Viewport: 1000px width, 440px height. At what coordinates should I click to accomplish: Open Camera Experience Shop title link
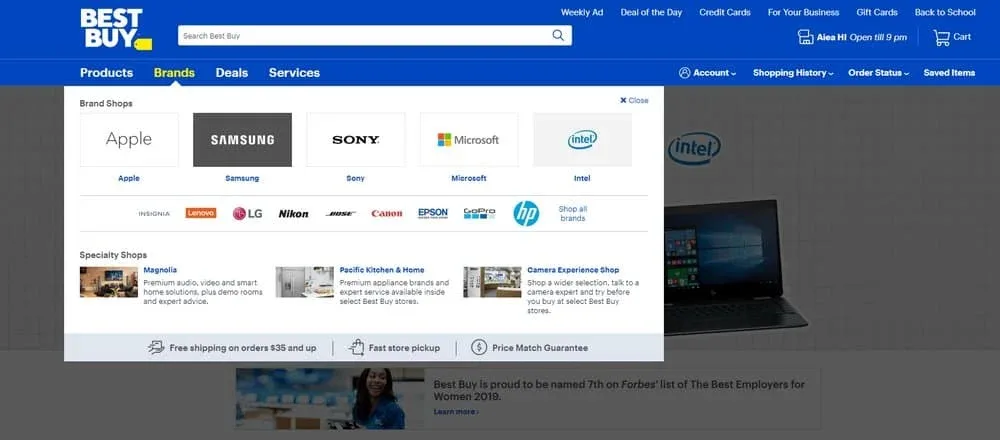tap(573, 270)
